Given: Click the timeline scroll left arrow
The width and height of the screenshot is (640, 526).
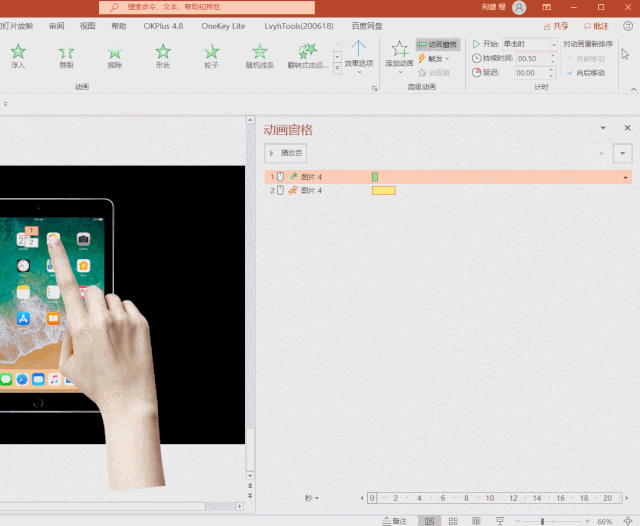Looking at the screenshot, I should (362, 498).
